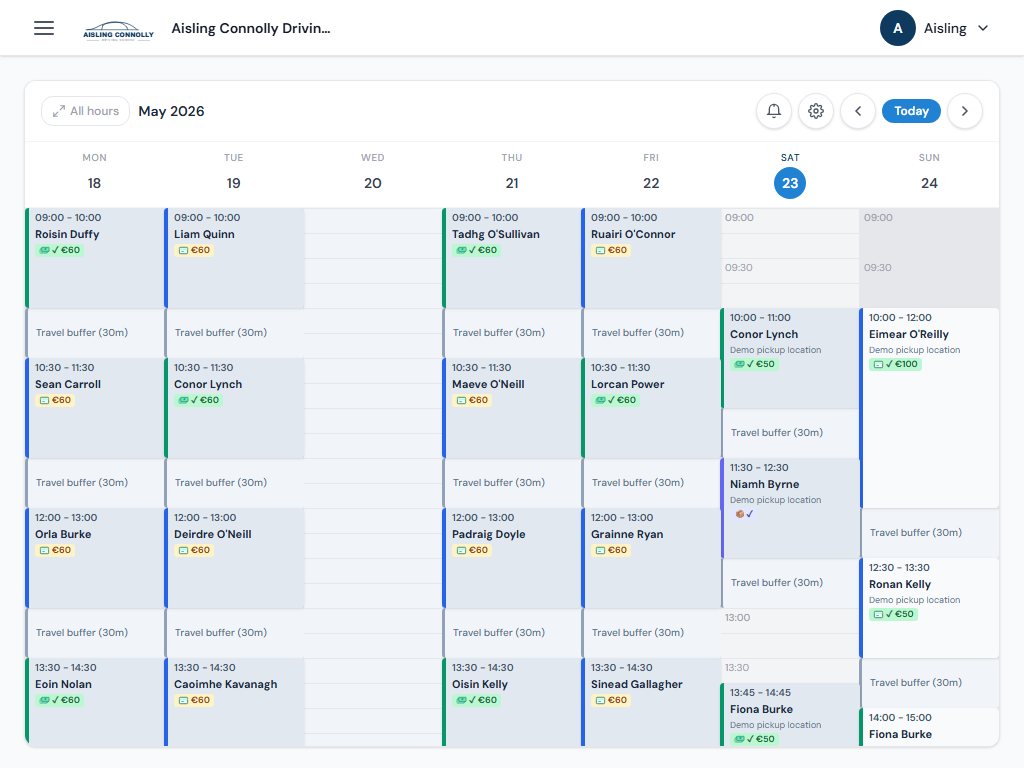Select Sunday 24 column header
Image resolution: width=1024 pixels, height=768 pixels.
pos(929,174)
